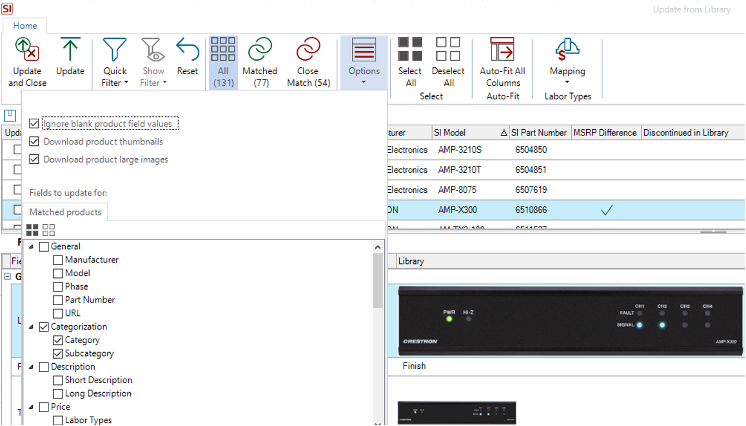Uncheck Ignore blank product field values

[35, 124]
